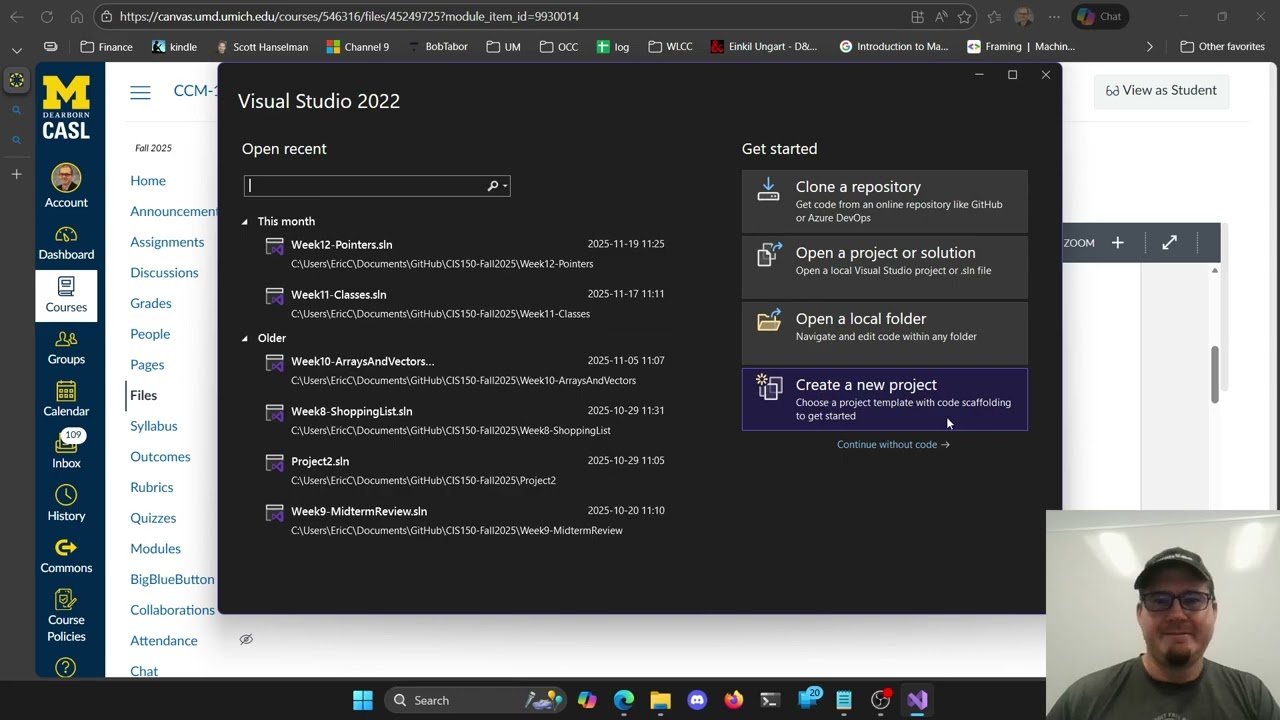Open Discussions in course navigation
Viewport: 1280px width, 720px height.
point(164,273)
